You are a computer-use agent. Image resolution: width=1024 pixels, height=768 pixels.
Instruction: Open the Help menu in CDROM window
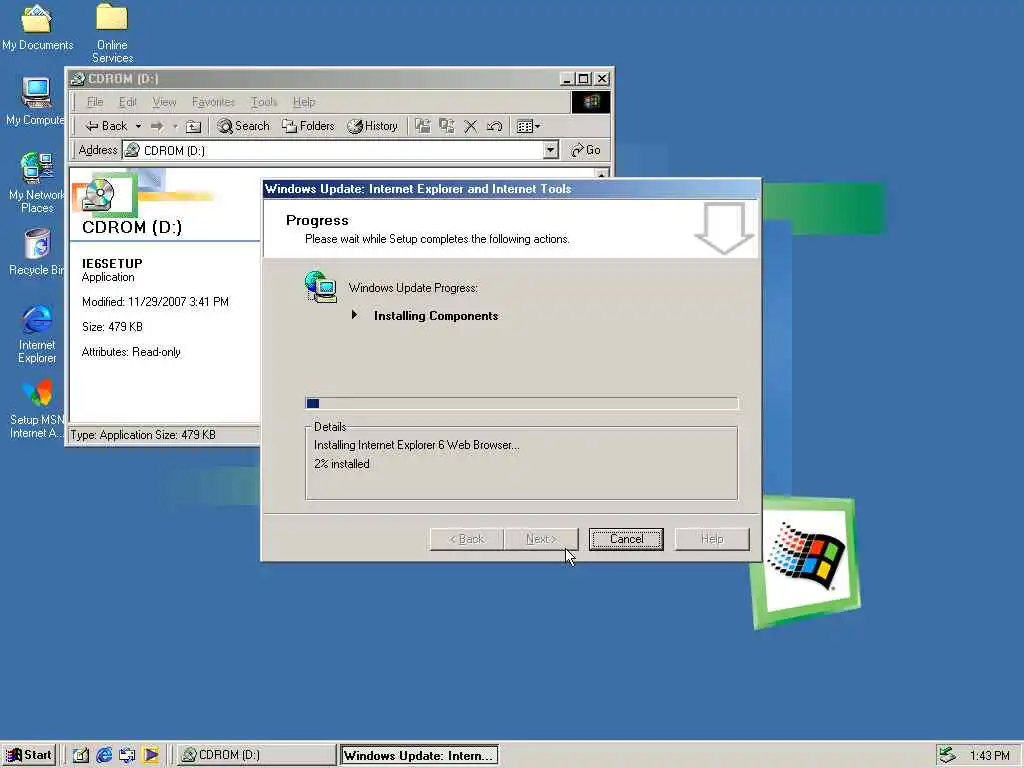click(x=304, y=102)
